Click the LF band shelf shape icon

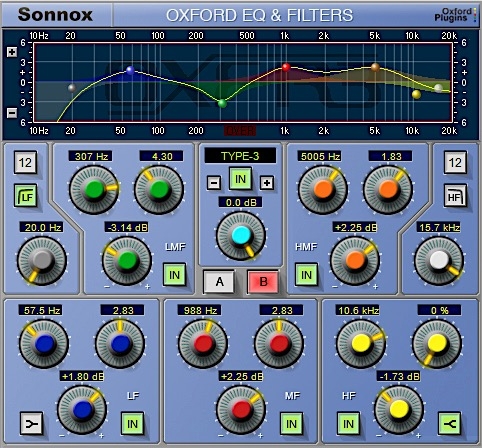tap(32, 424)
